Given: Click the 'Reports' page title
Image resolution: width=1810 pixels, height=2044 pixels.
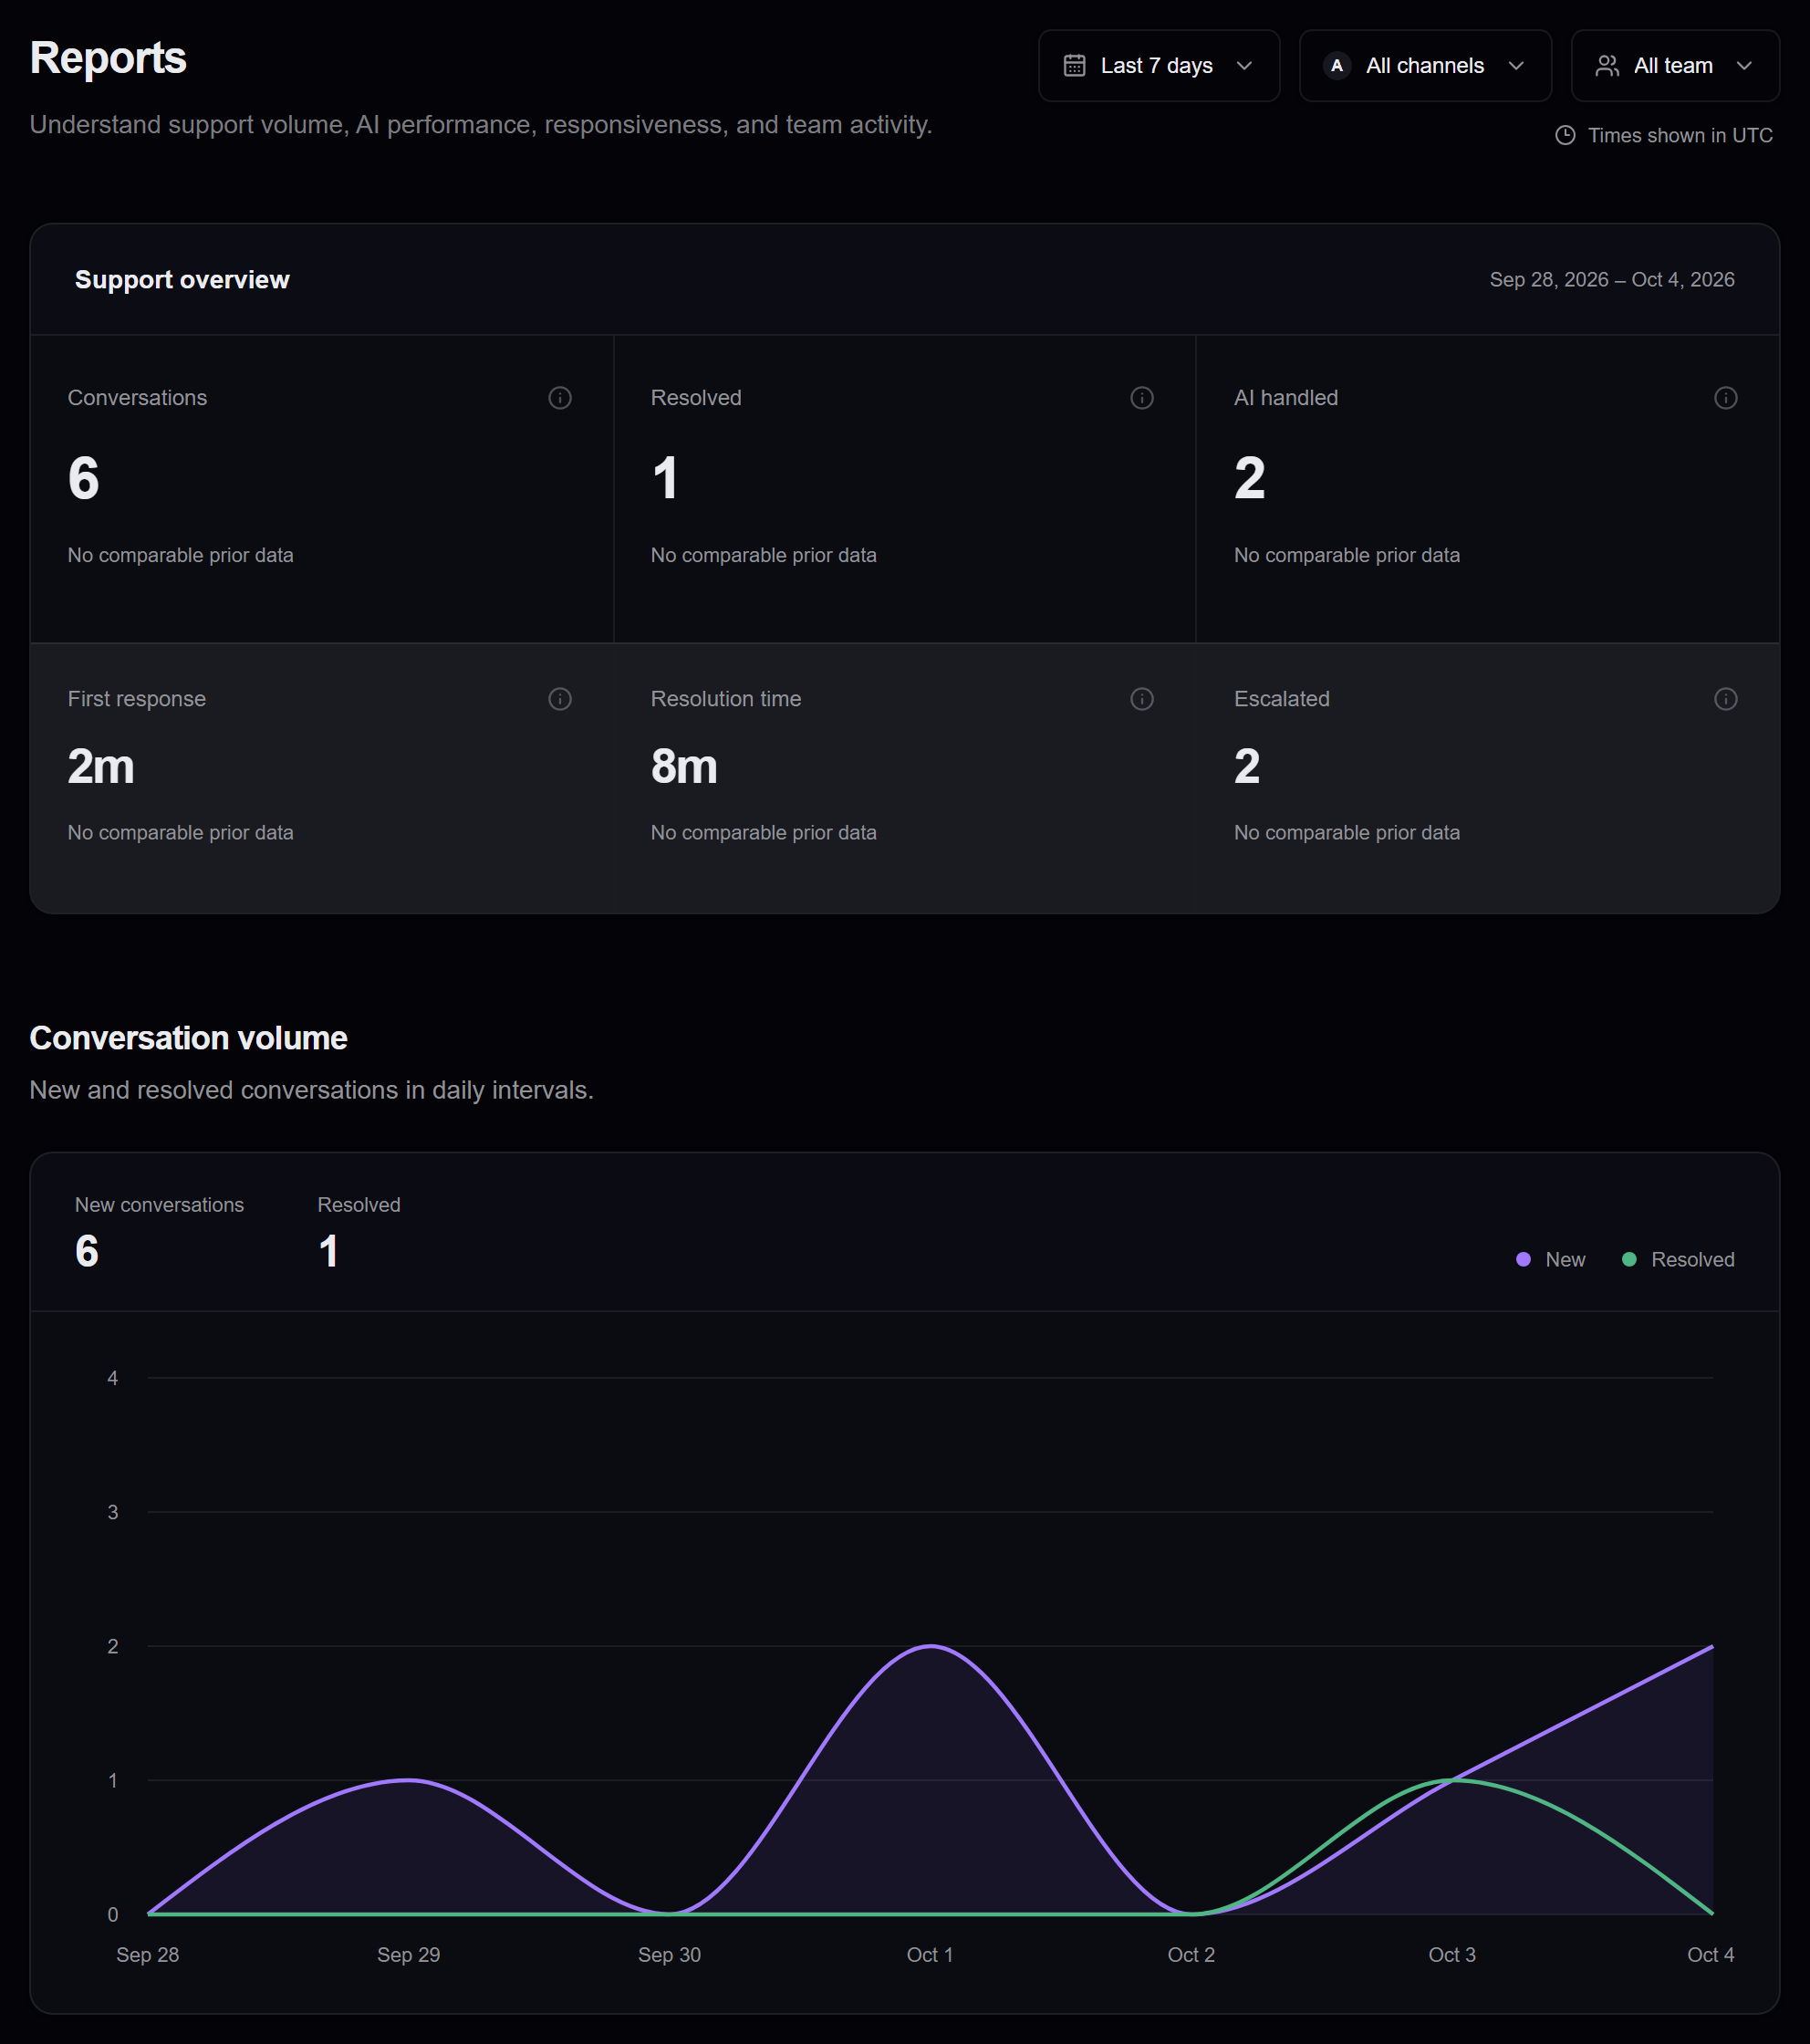Looking at the screenshot, I should [108, 58].
